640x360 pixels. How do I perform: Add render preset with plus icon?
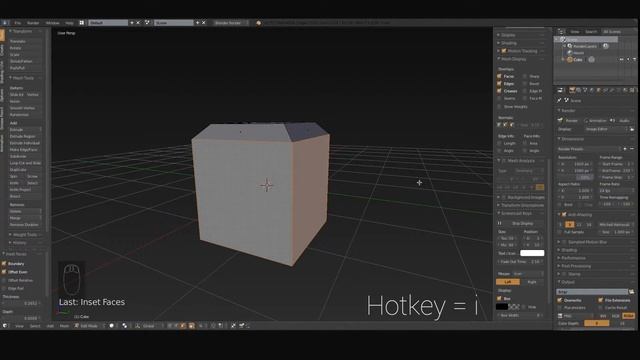click(625, 149)
